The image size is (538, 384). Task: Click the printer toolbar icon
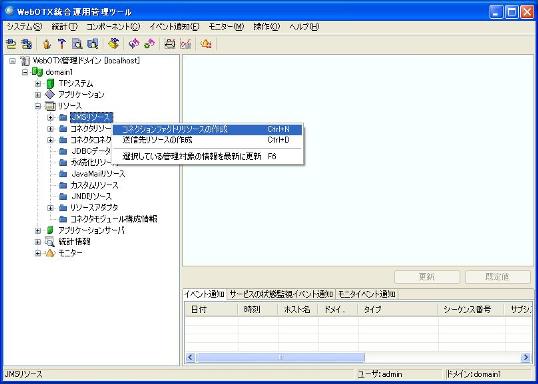coord(169,44)
